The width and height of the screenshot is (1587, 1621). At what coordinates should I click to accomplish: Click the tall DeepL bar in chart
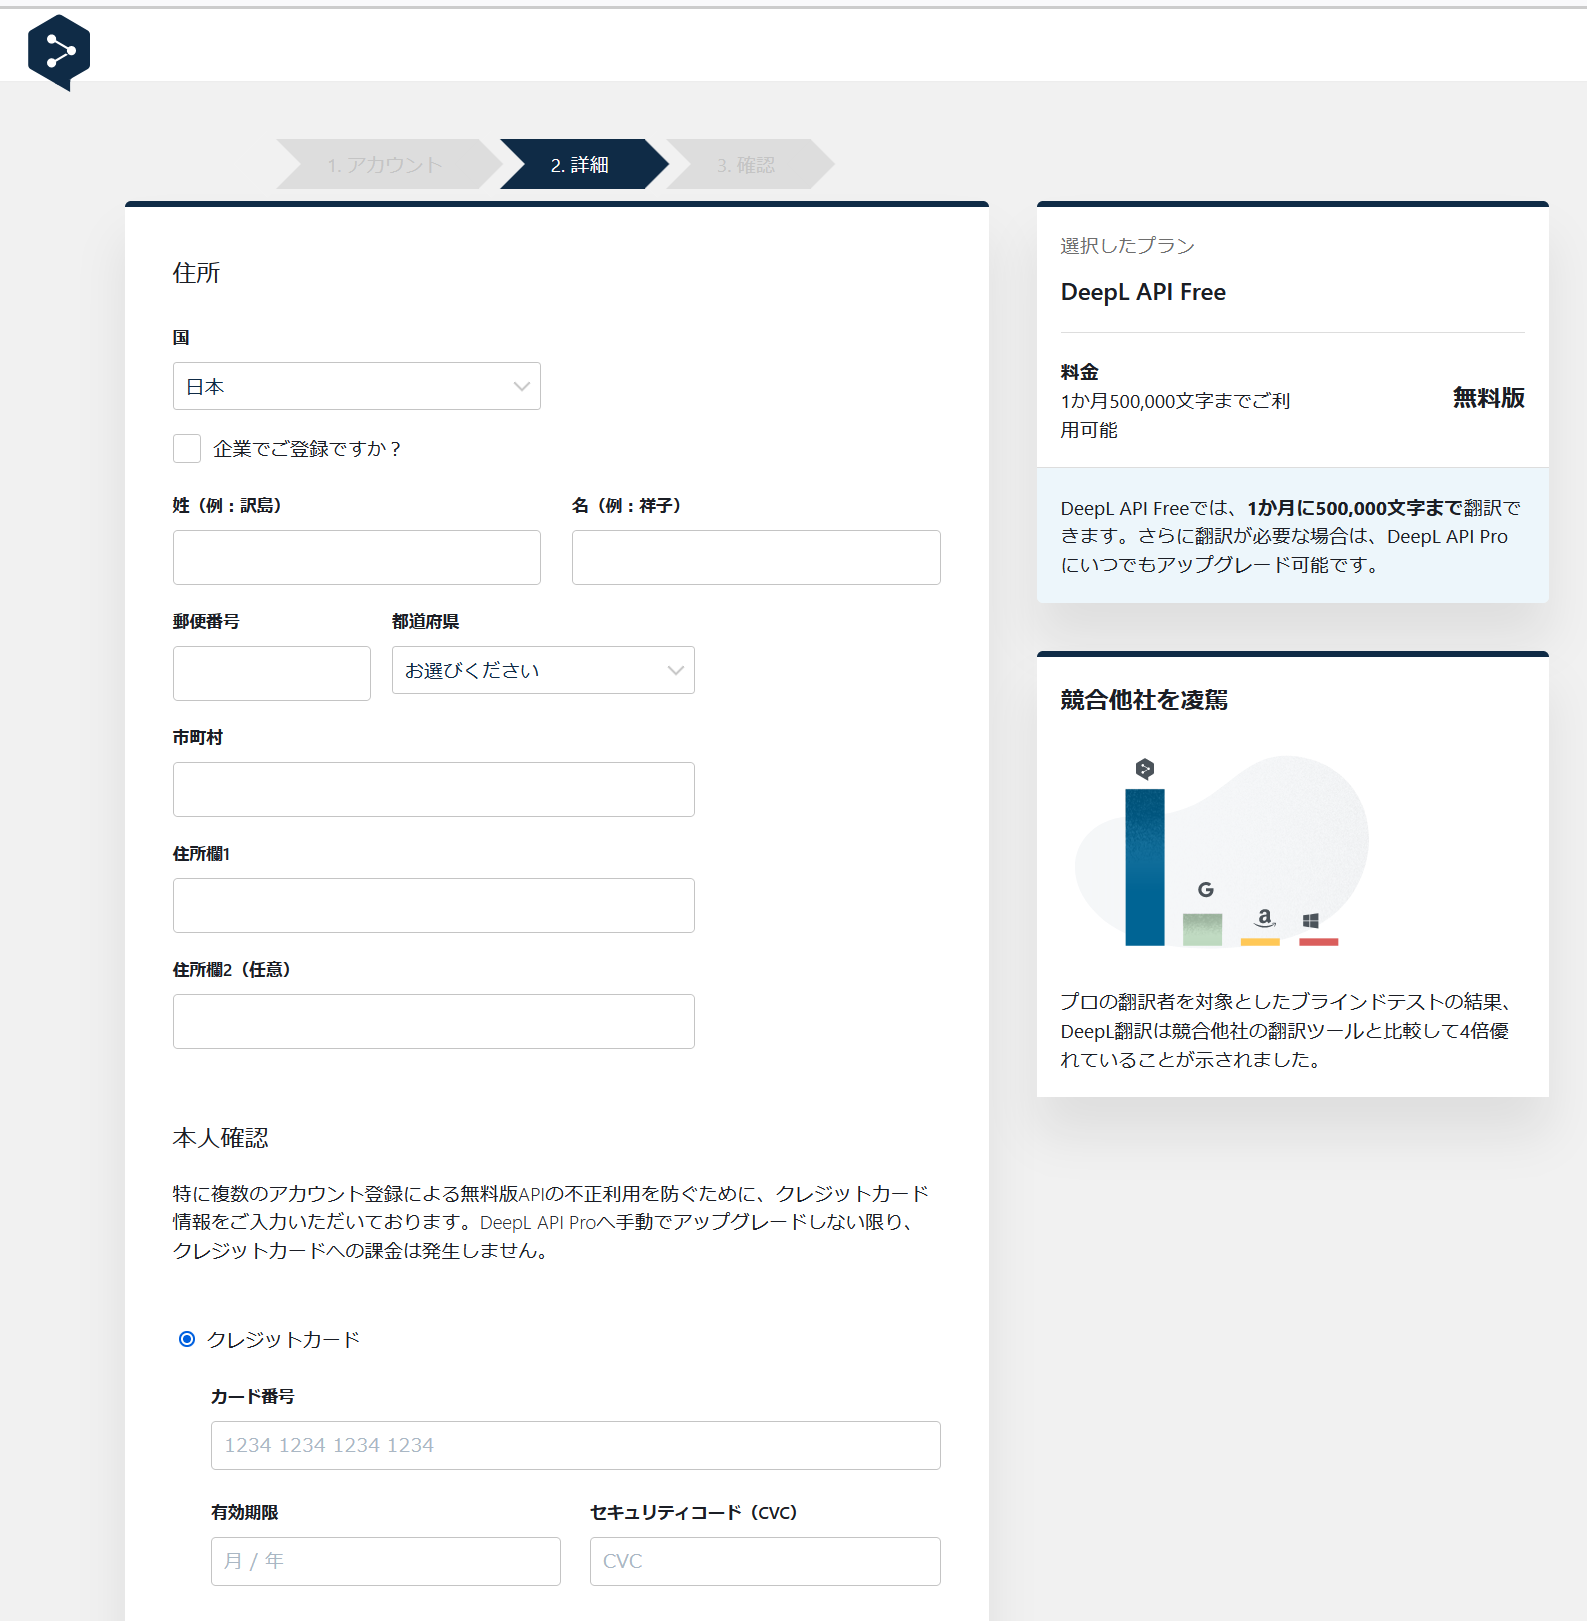pos(1145,867)
